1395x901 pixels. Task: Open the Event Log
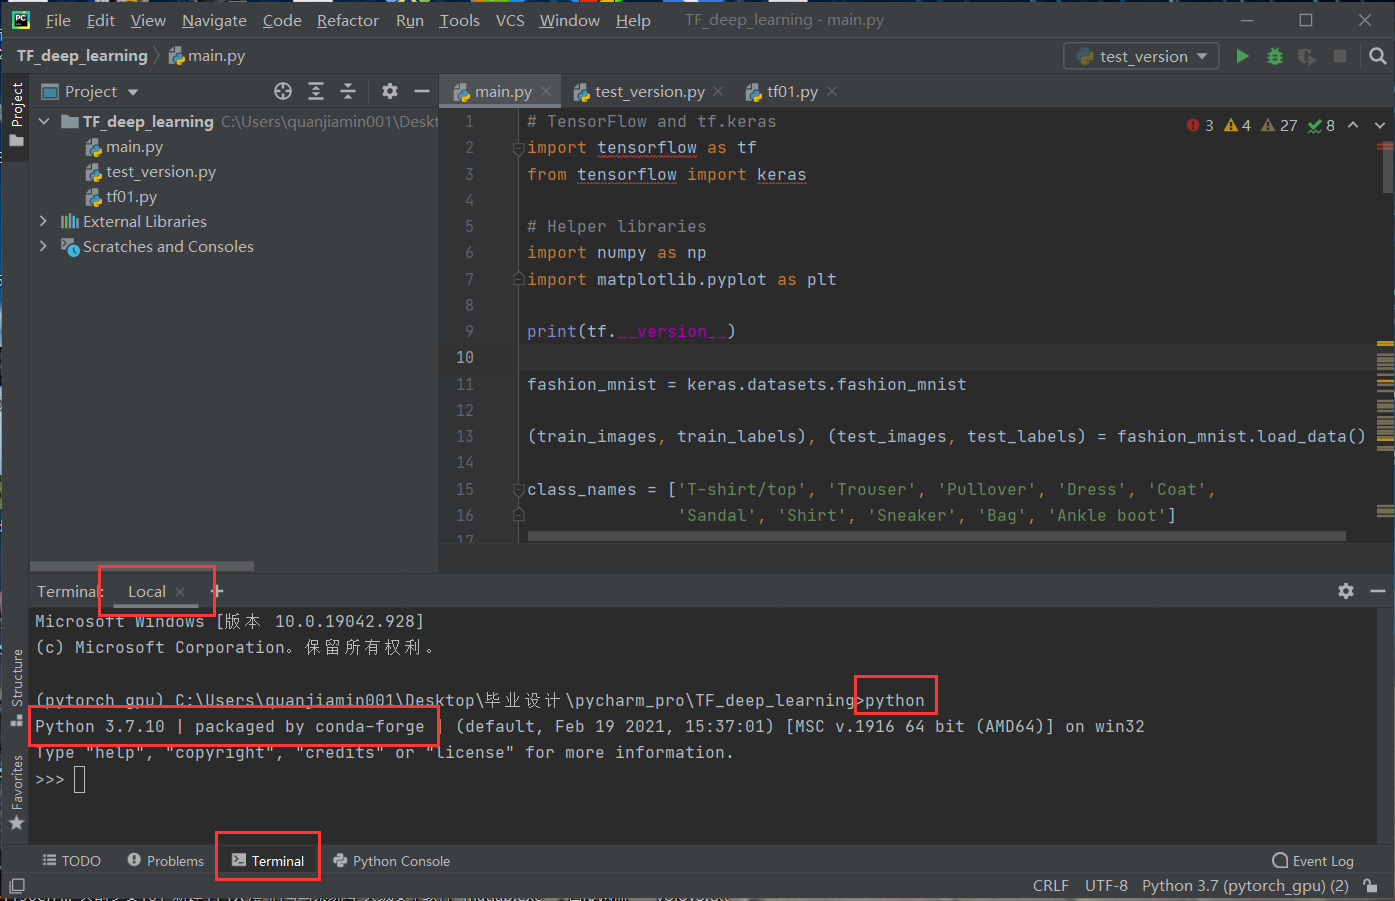[x=1313, y=860]
